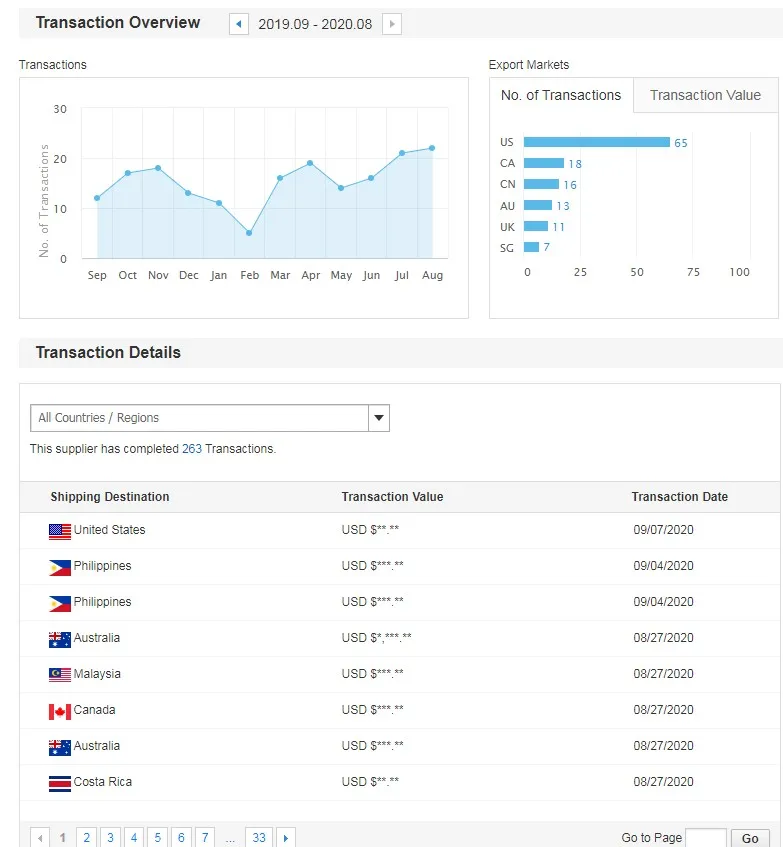Image resolution: width=783 pixels, height=847 pixels.
Task: Click previous date range arrow
Action: coord(239,24)
